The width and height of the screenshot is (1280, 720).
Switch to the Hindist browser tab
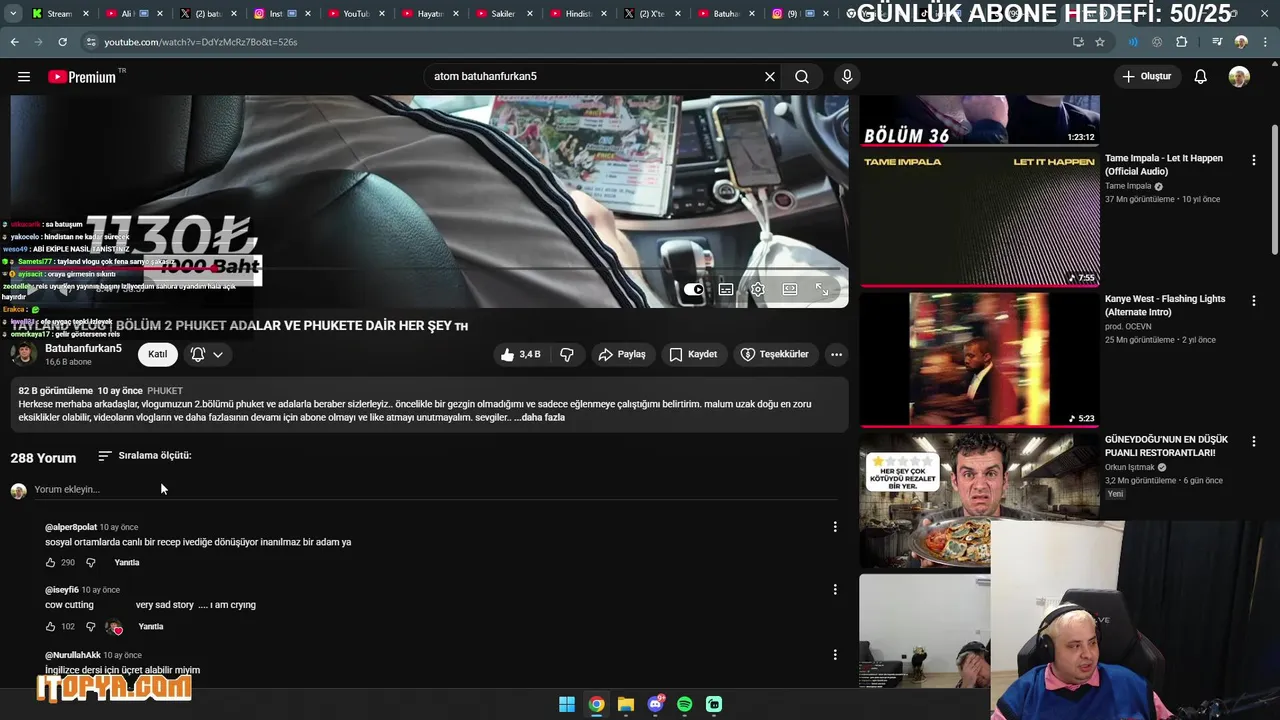(578, 14)
